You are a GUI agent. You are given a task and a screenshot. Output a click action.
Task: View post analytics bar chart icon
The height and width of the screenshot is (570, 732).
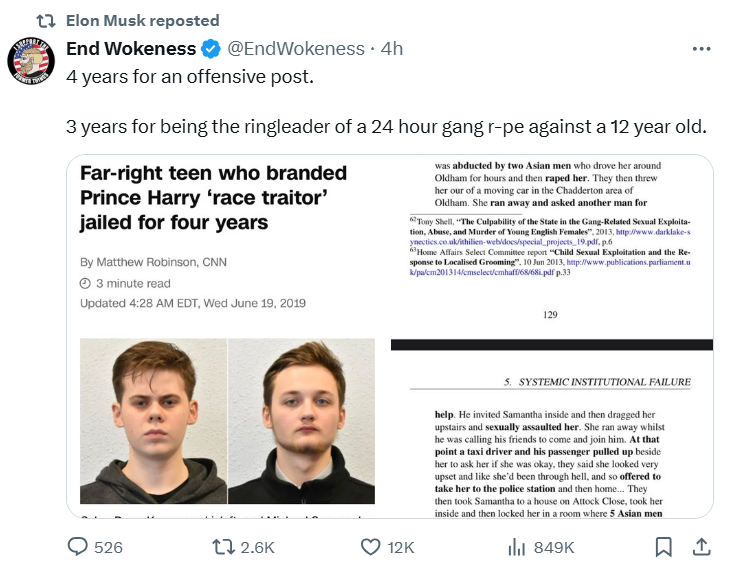click(517, 547)
